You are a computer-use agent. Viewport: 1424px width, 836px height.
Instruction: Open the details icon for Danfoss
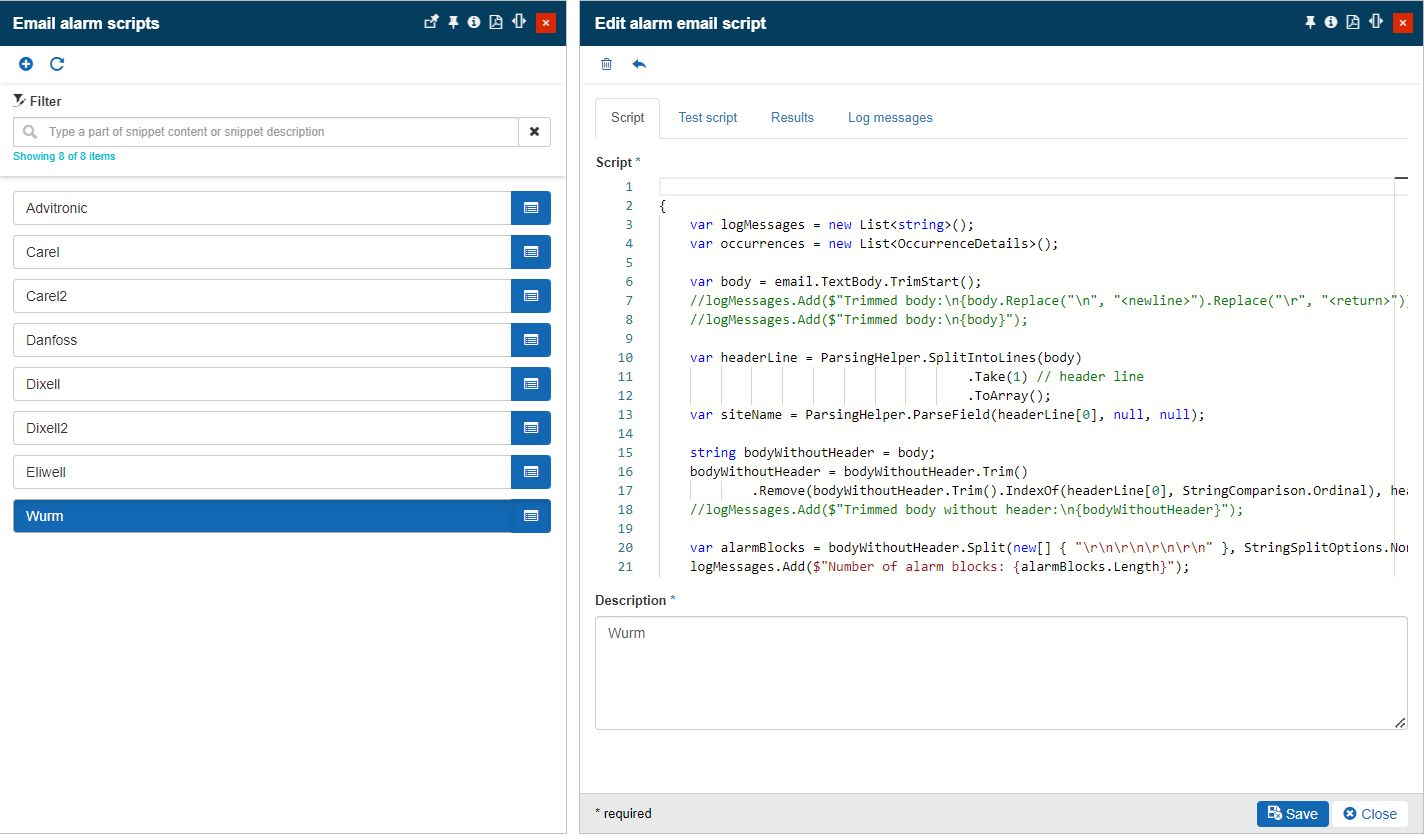pos(531,340)
